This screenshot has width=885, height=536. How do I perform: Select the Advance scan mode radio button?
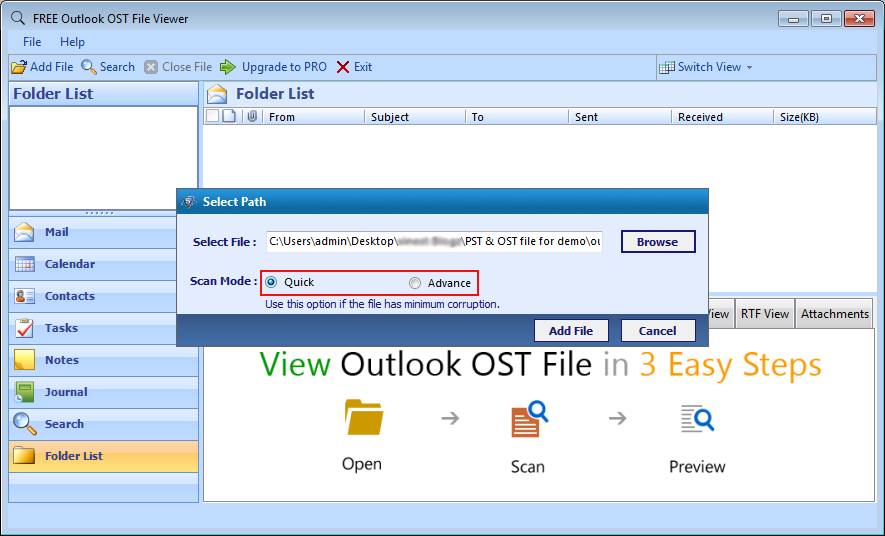point(415,283)
